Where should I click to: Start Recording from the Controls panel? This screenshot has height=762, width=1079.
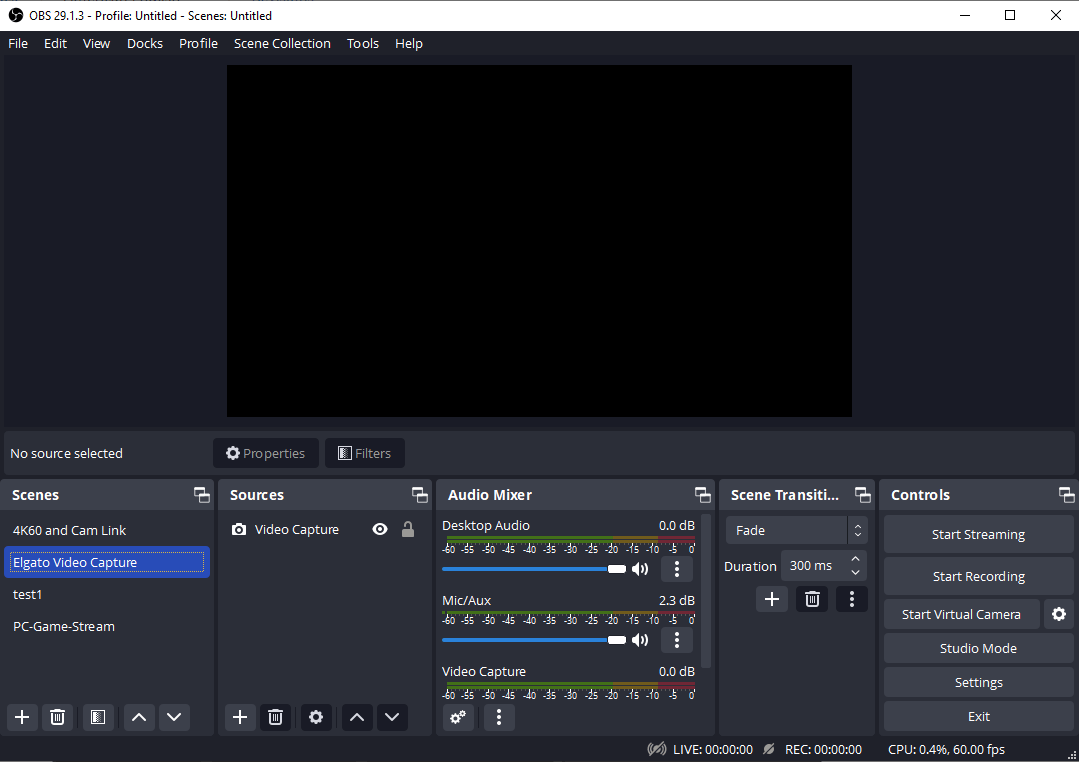(977, 575)
